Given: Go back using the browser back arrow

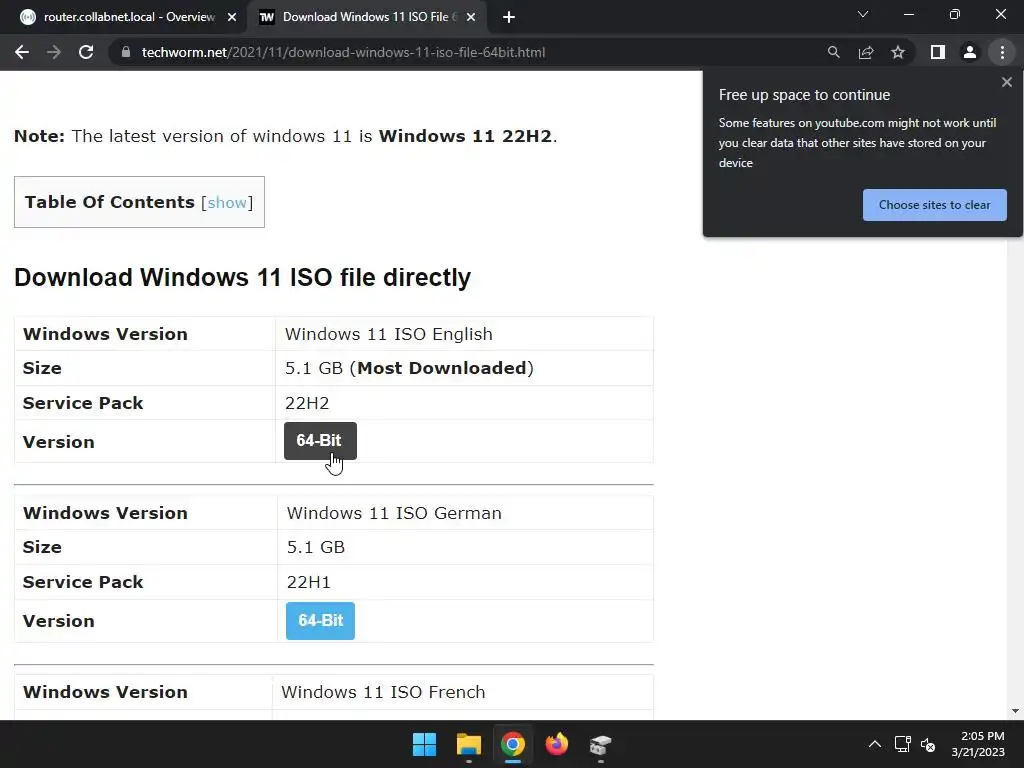Looking at the screenshot, I should [x=22, y=52].
